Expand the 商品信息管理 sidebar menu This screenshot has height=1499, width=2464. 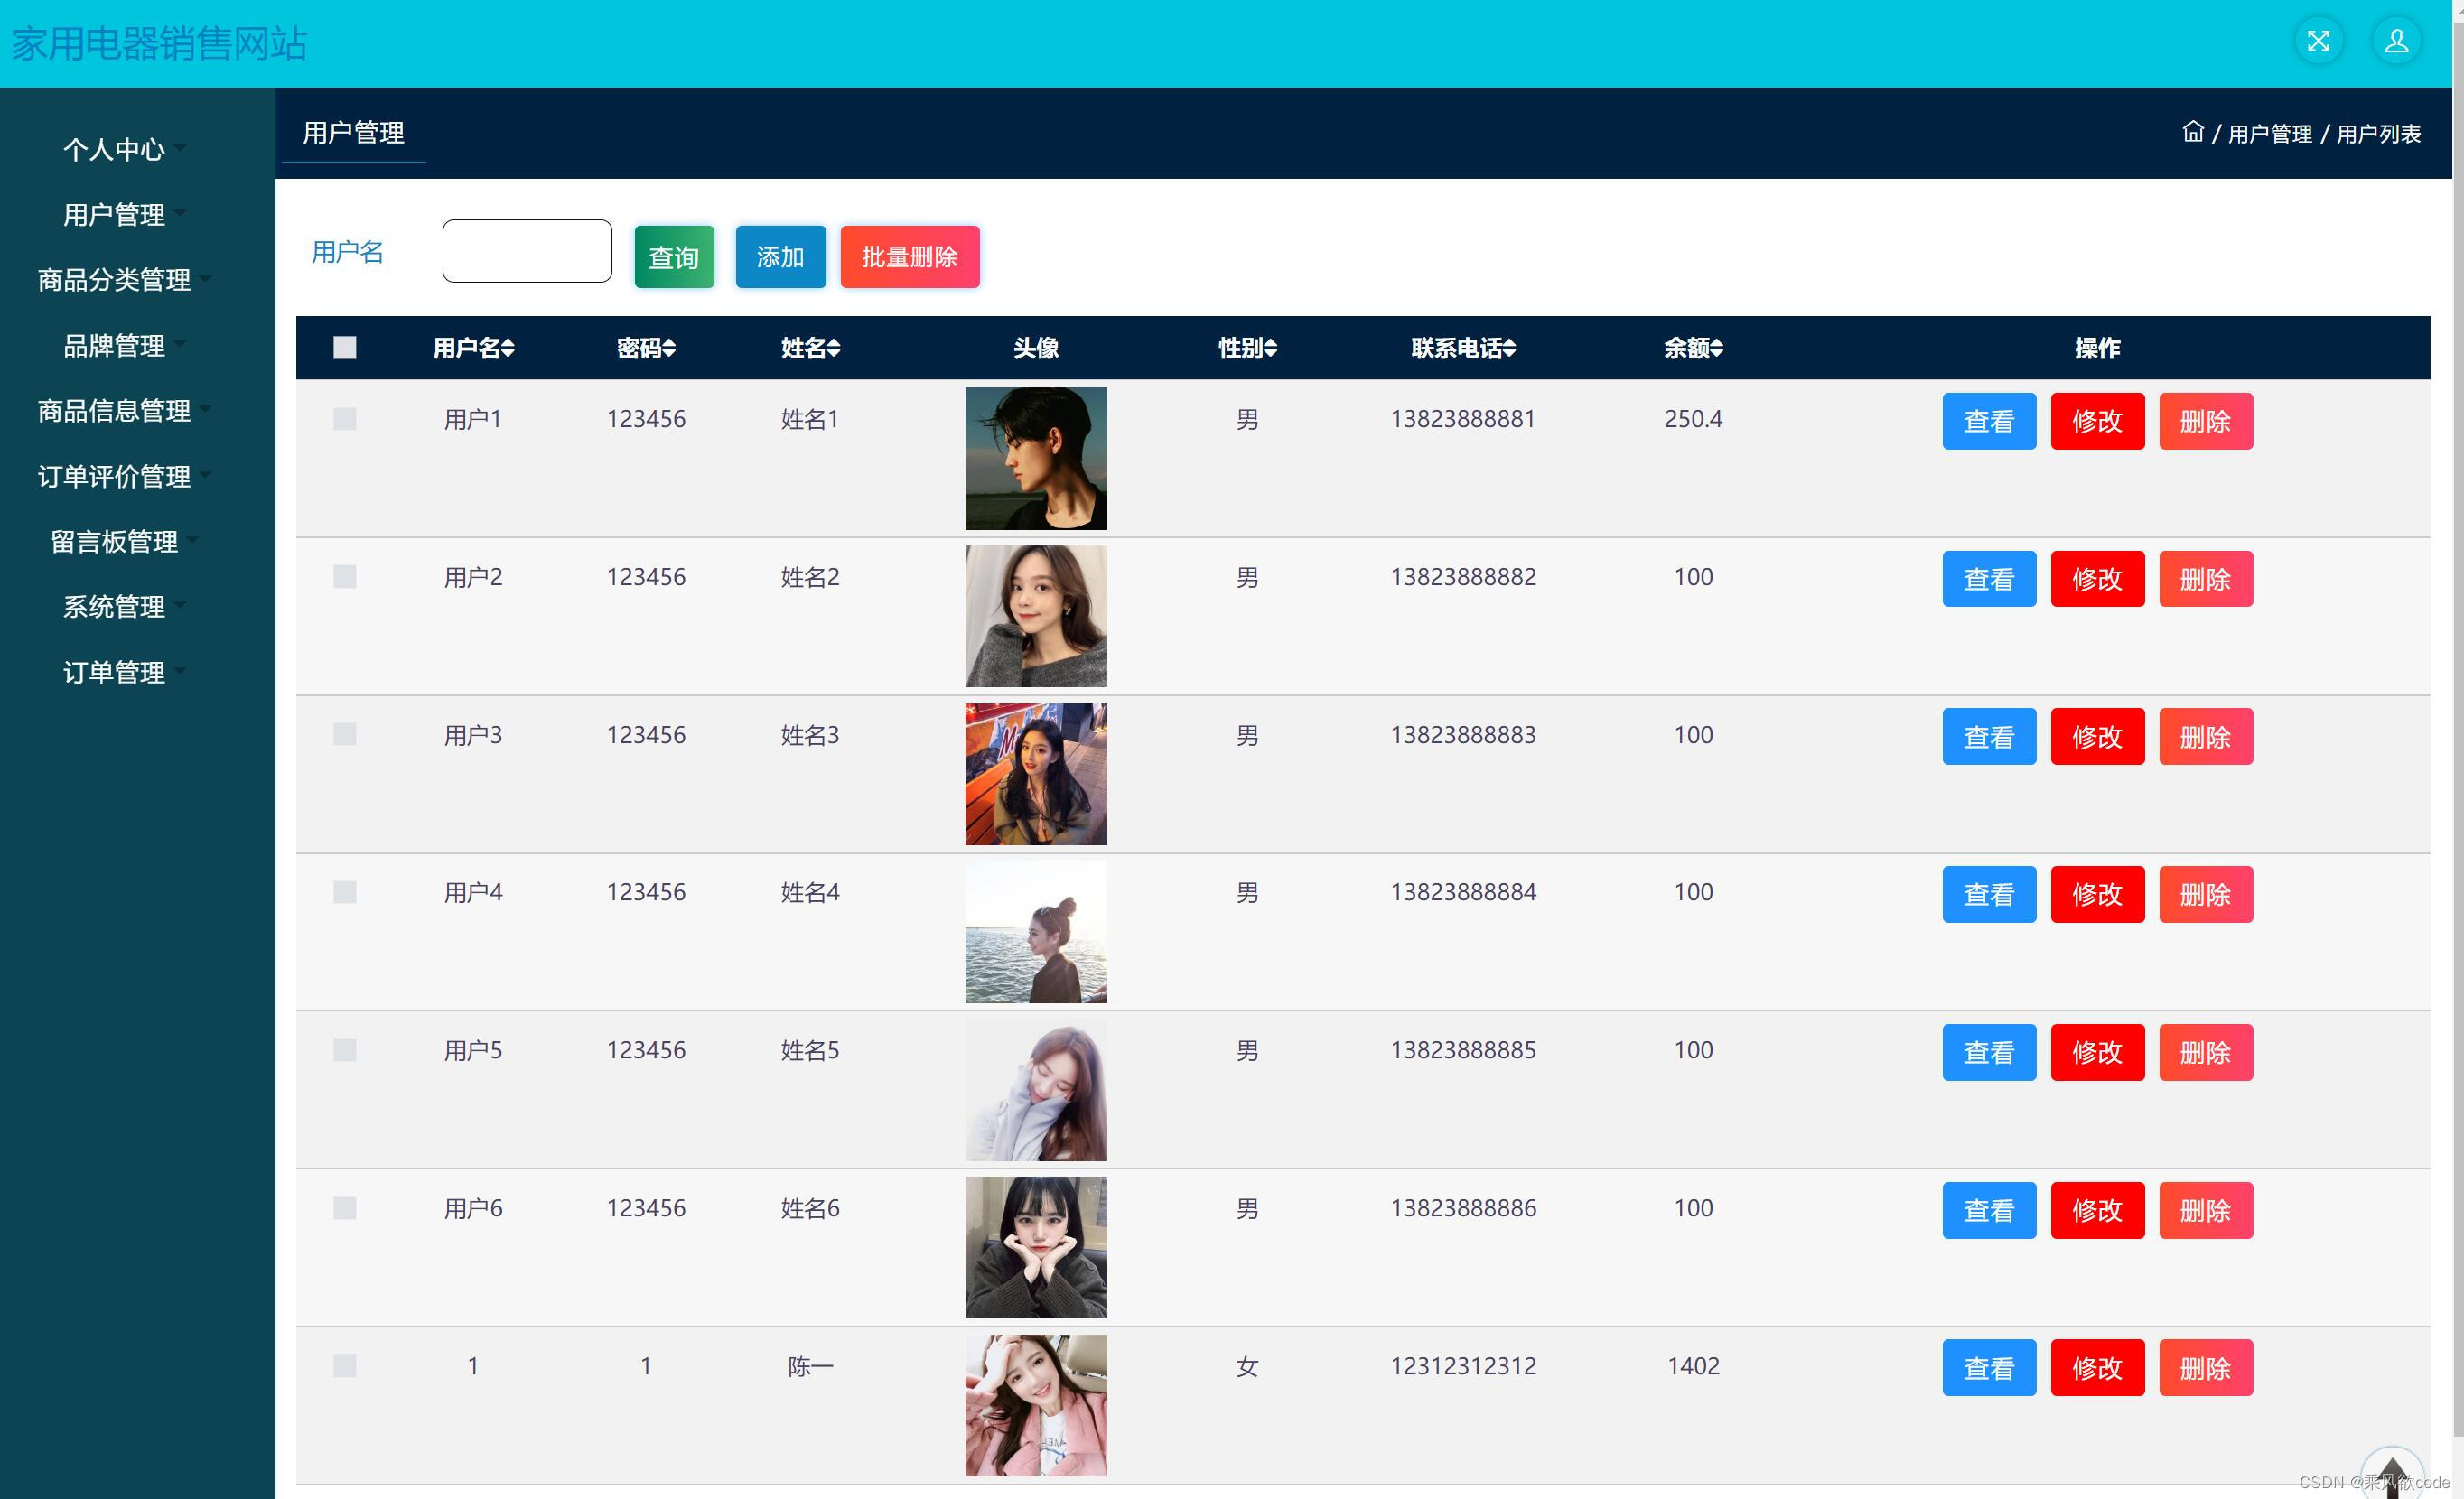click(x=114, y=411)
